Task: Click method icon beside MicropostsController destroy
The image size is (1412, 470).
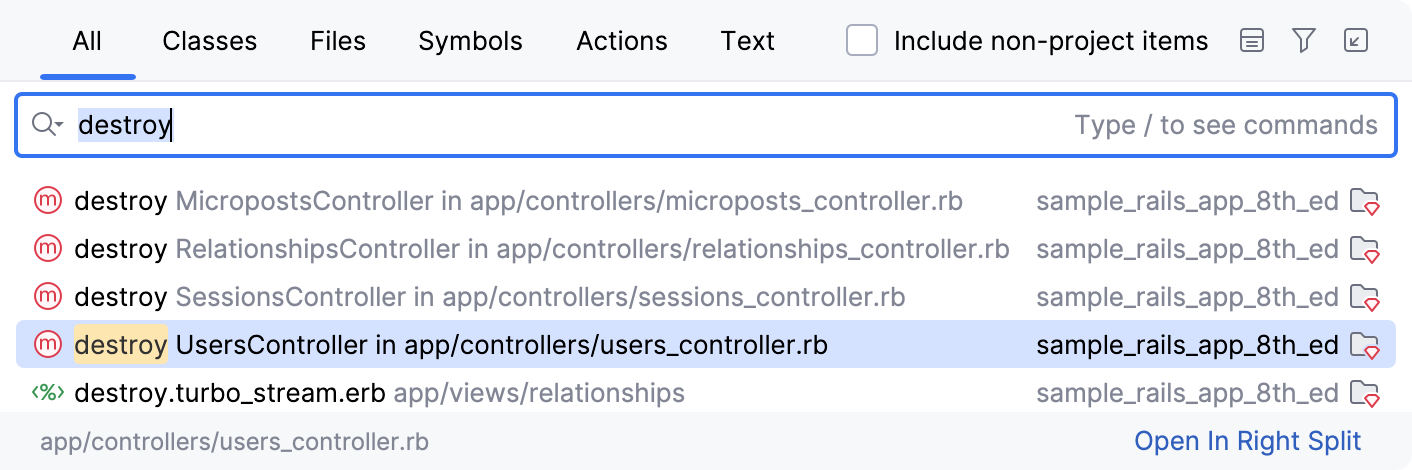Action: tap(47, 201)
